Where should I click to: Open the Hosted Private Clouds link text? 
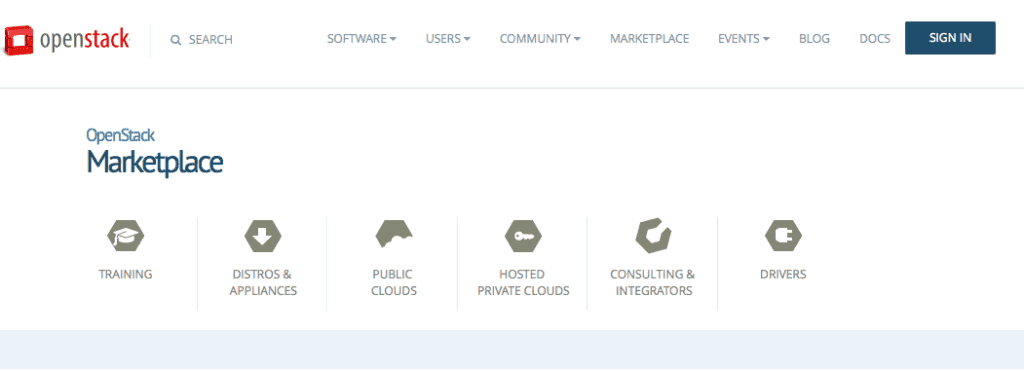tap(523, 282)
